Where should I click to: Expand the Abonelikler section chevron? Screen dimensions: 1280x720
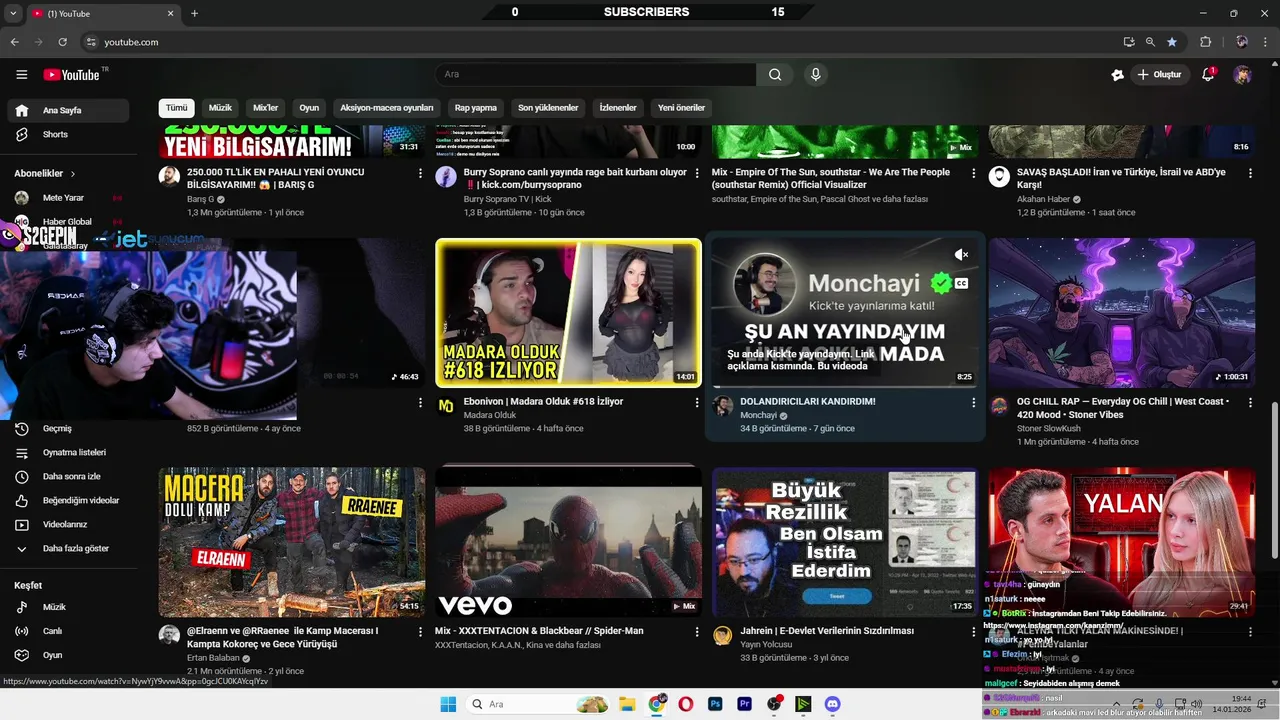72,173
